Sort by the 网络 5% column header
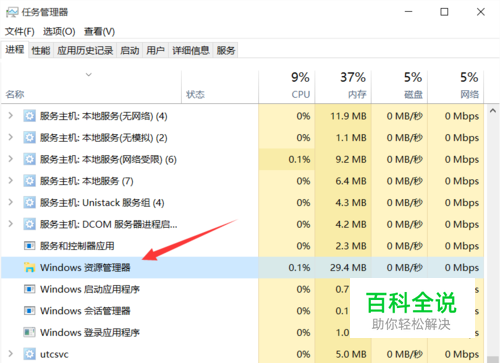 point(456,87)
